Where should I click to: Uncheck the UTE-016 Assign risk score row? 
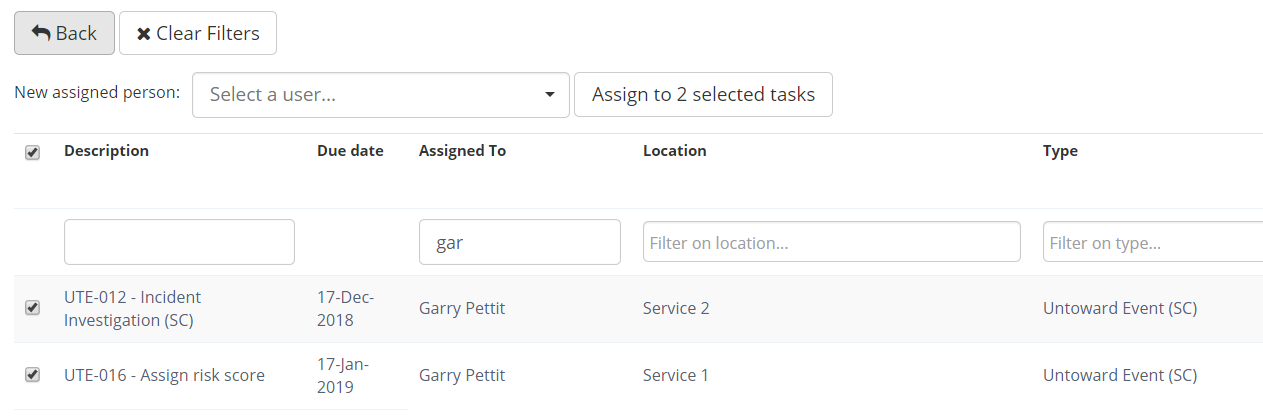click(x=32, y=375)
